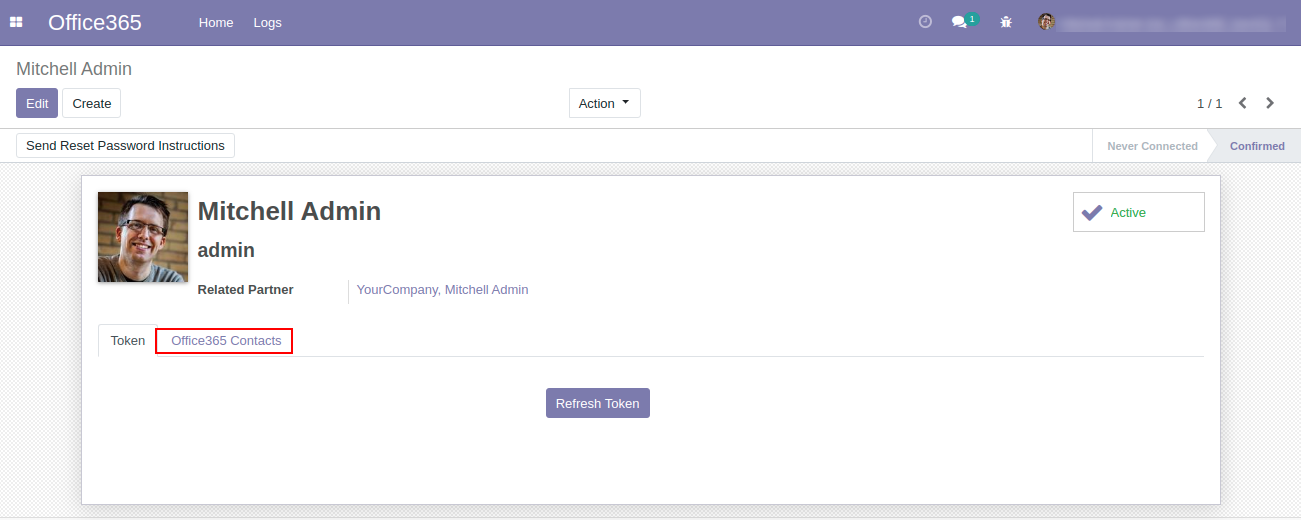Switch to the Office365 Contacts tab

[x=225, y=341]
